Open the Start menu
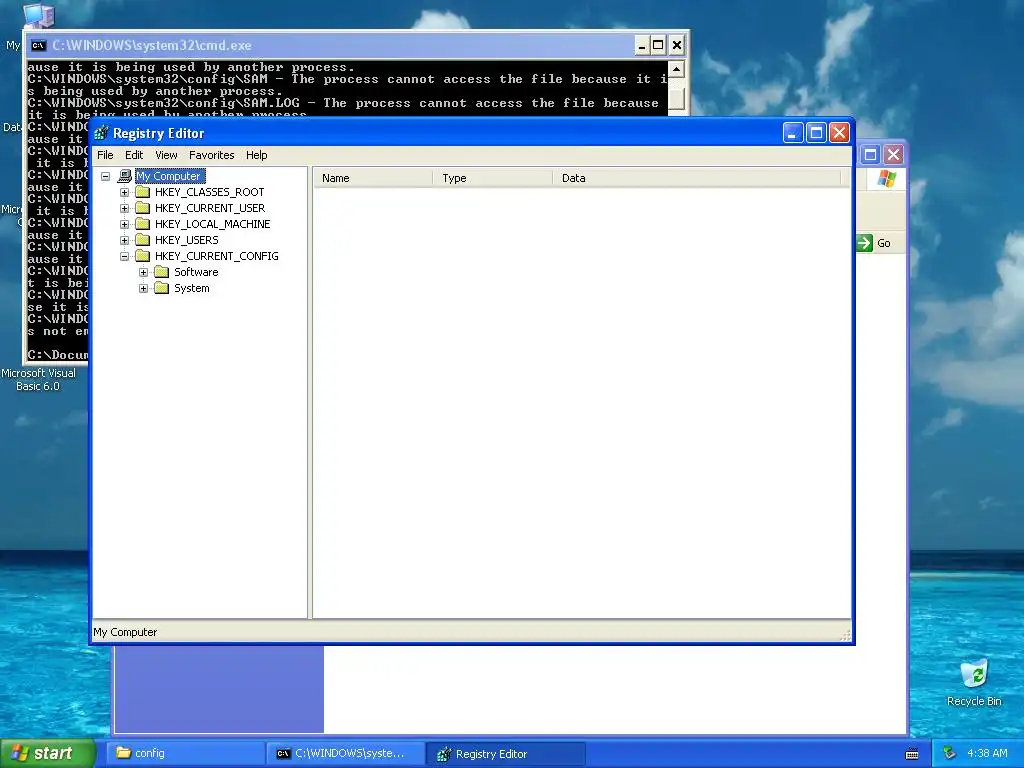1024x768 pixels. pos(47,754)
